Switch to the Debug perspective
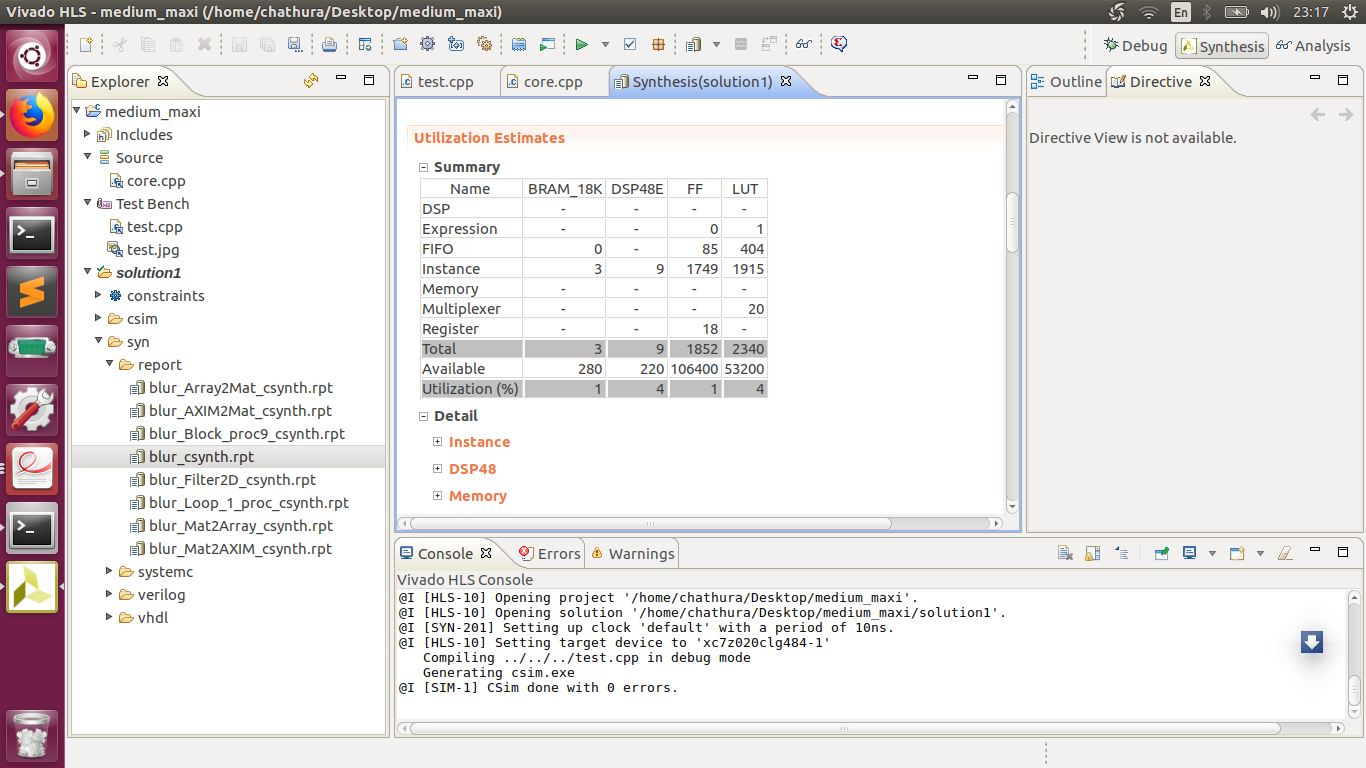1366x768 pixels. pyautogui.click(x=1135, y=46)
